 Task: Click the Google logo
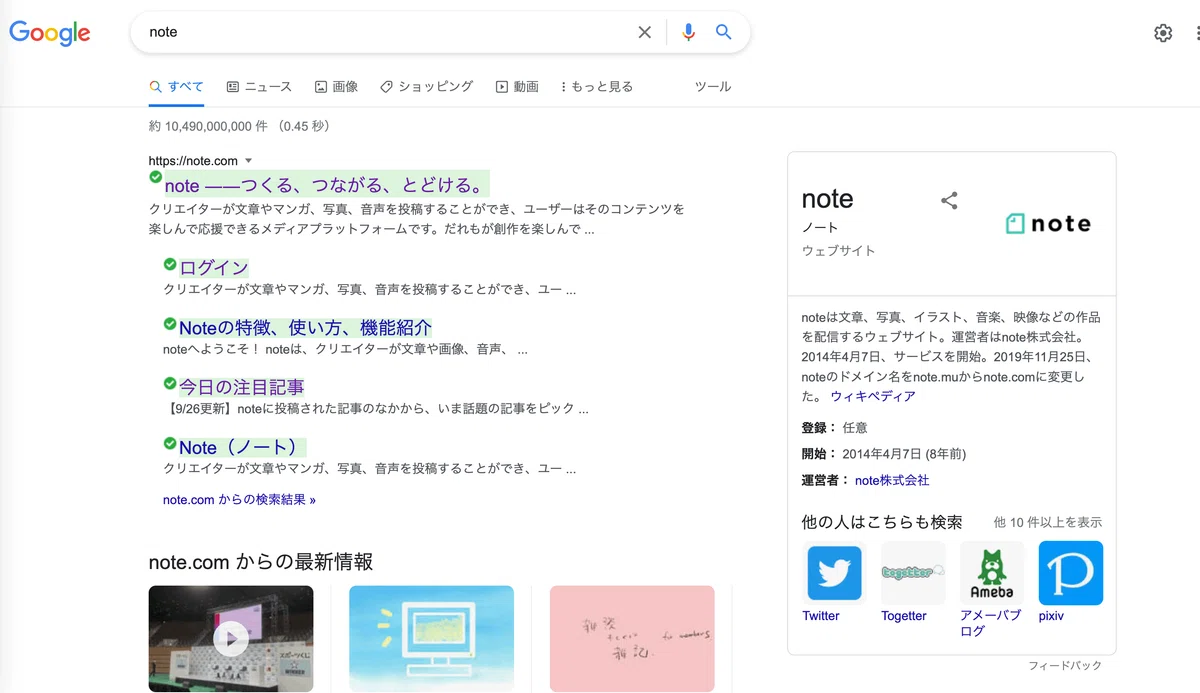click(x=50, y=32)
